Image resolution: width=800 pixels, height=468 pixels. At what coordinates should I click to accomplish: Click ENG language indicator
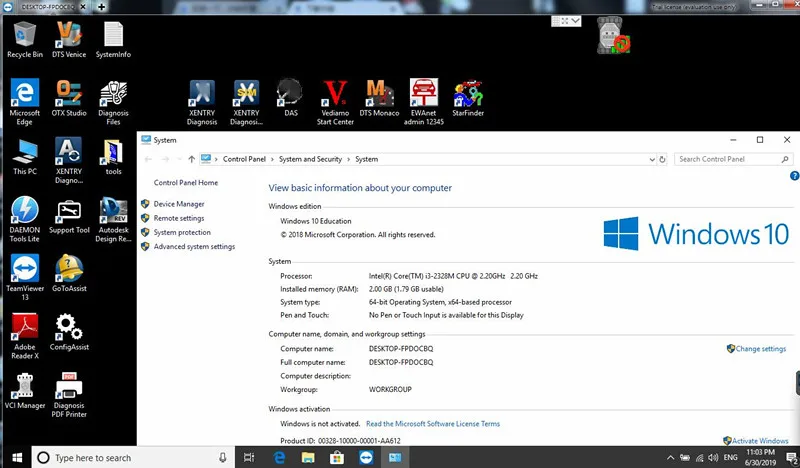tap(731, 457)
